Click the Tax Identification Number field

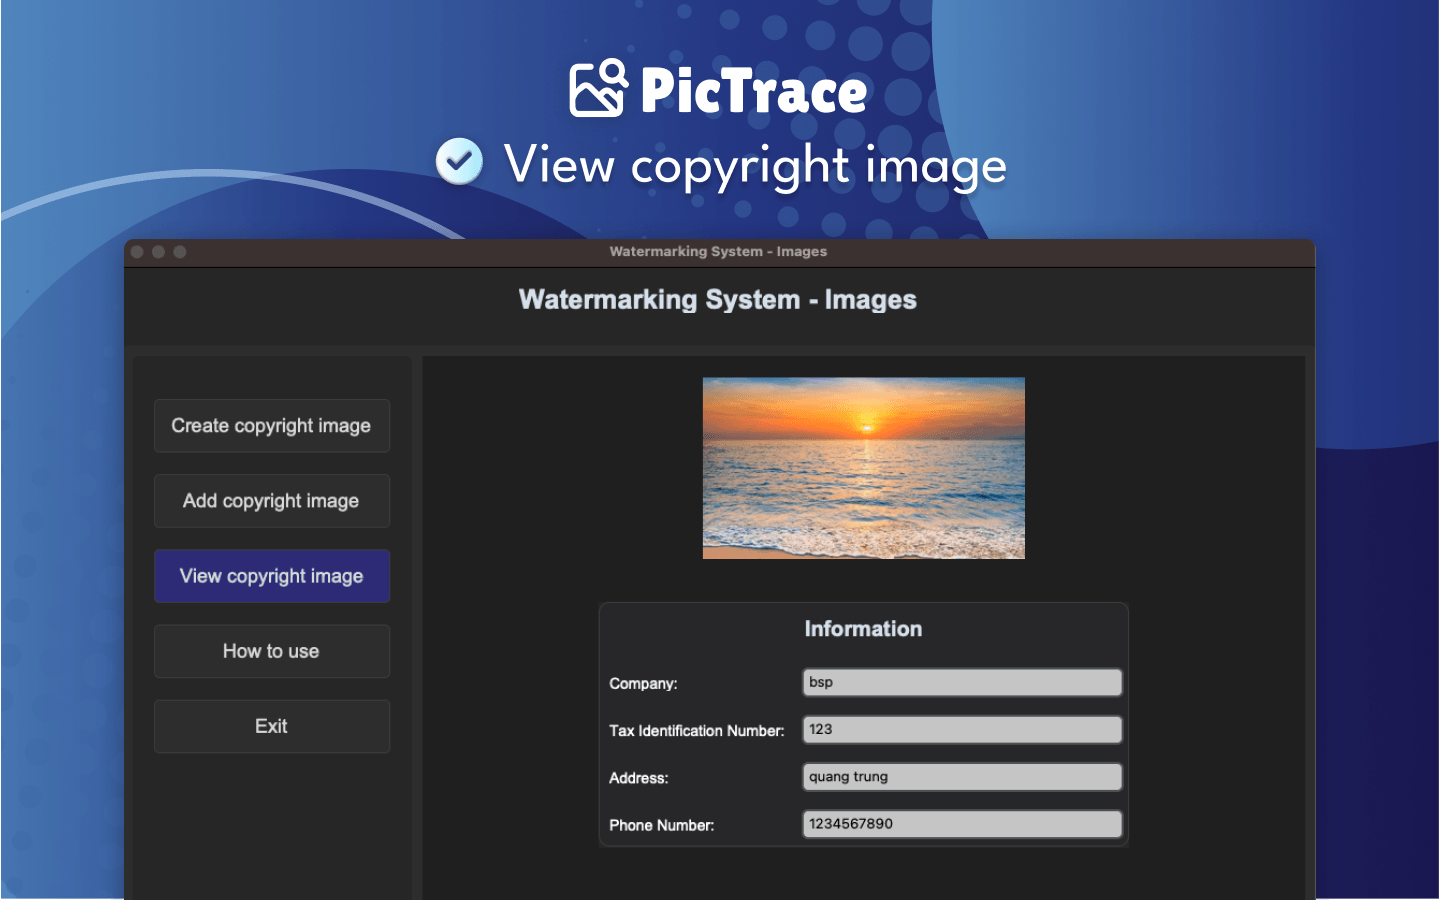[961, 730]
